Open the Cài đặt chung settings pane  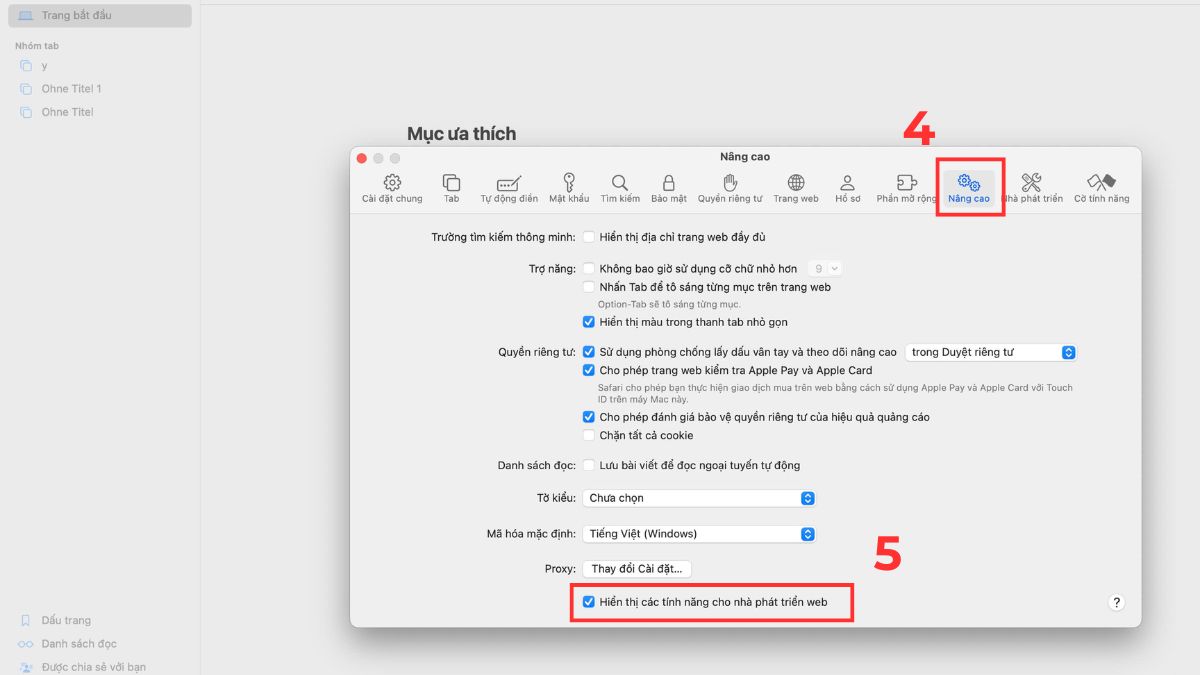point(392,188)
